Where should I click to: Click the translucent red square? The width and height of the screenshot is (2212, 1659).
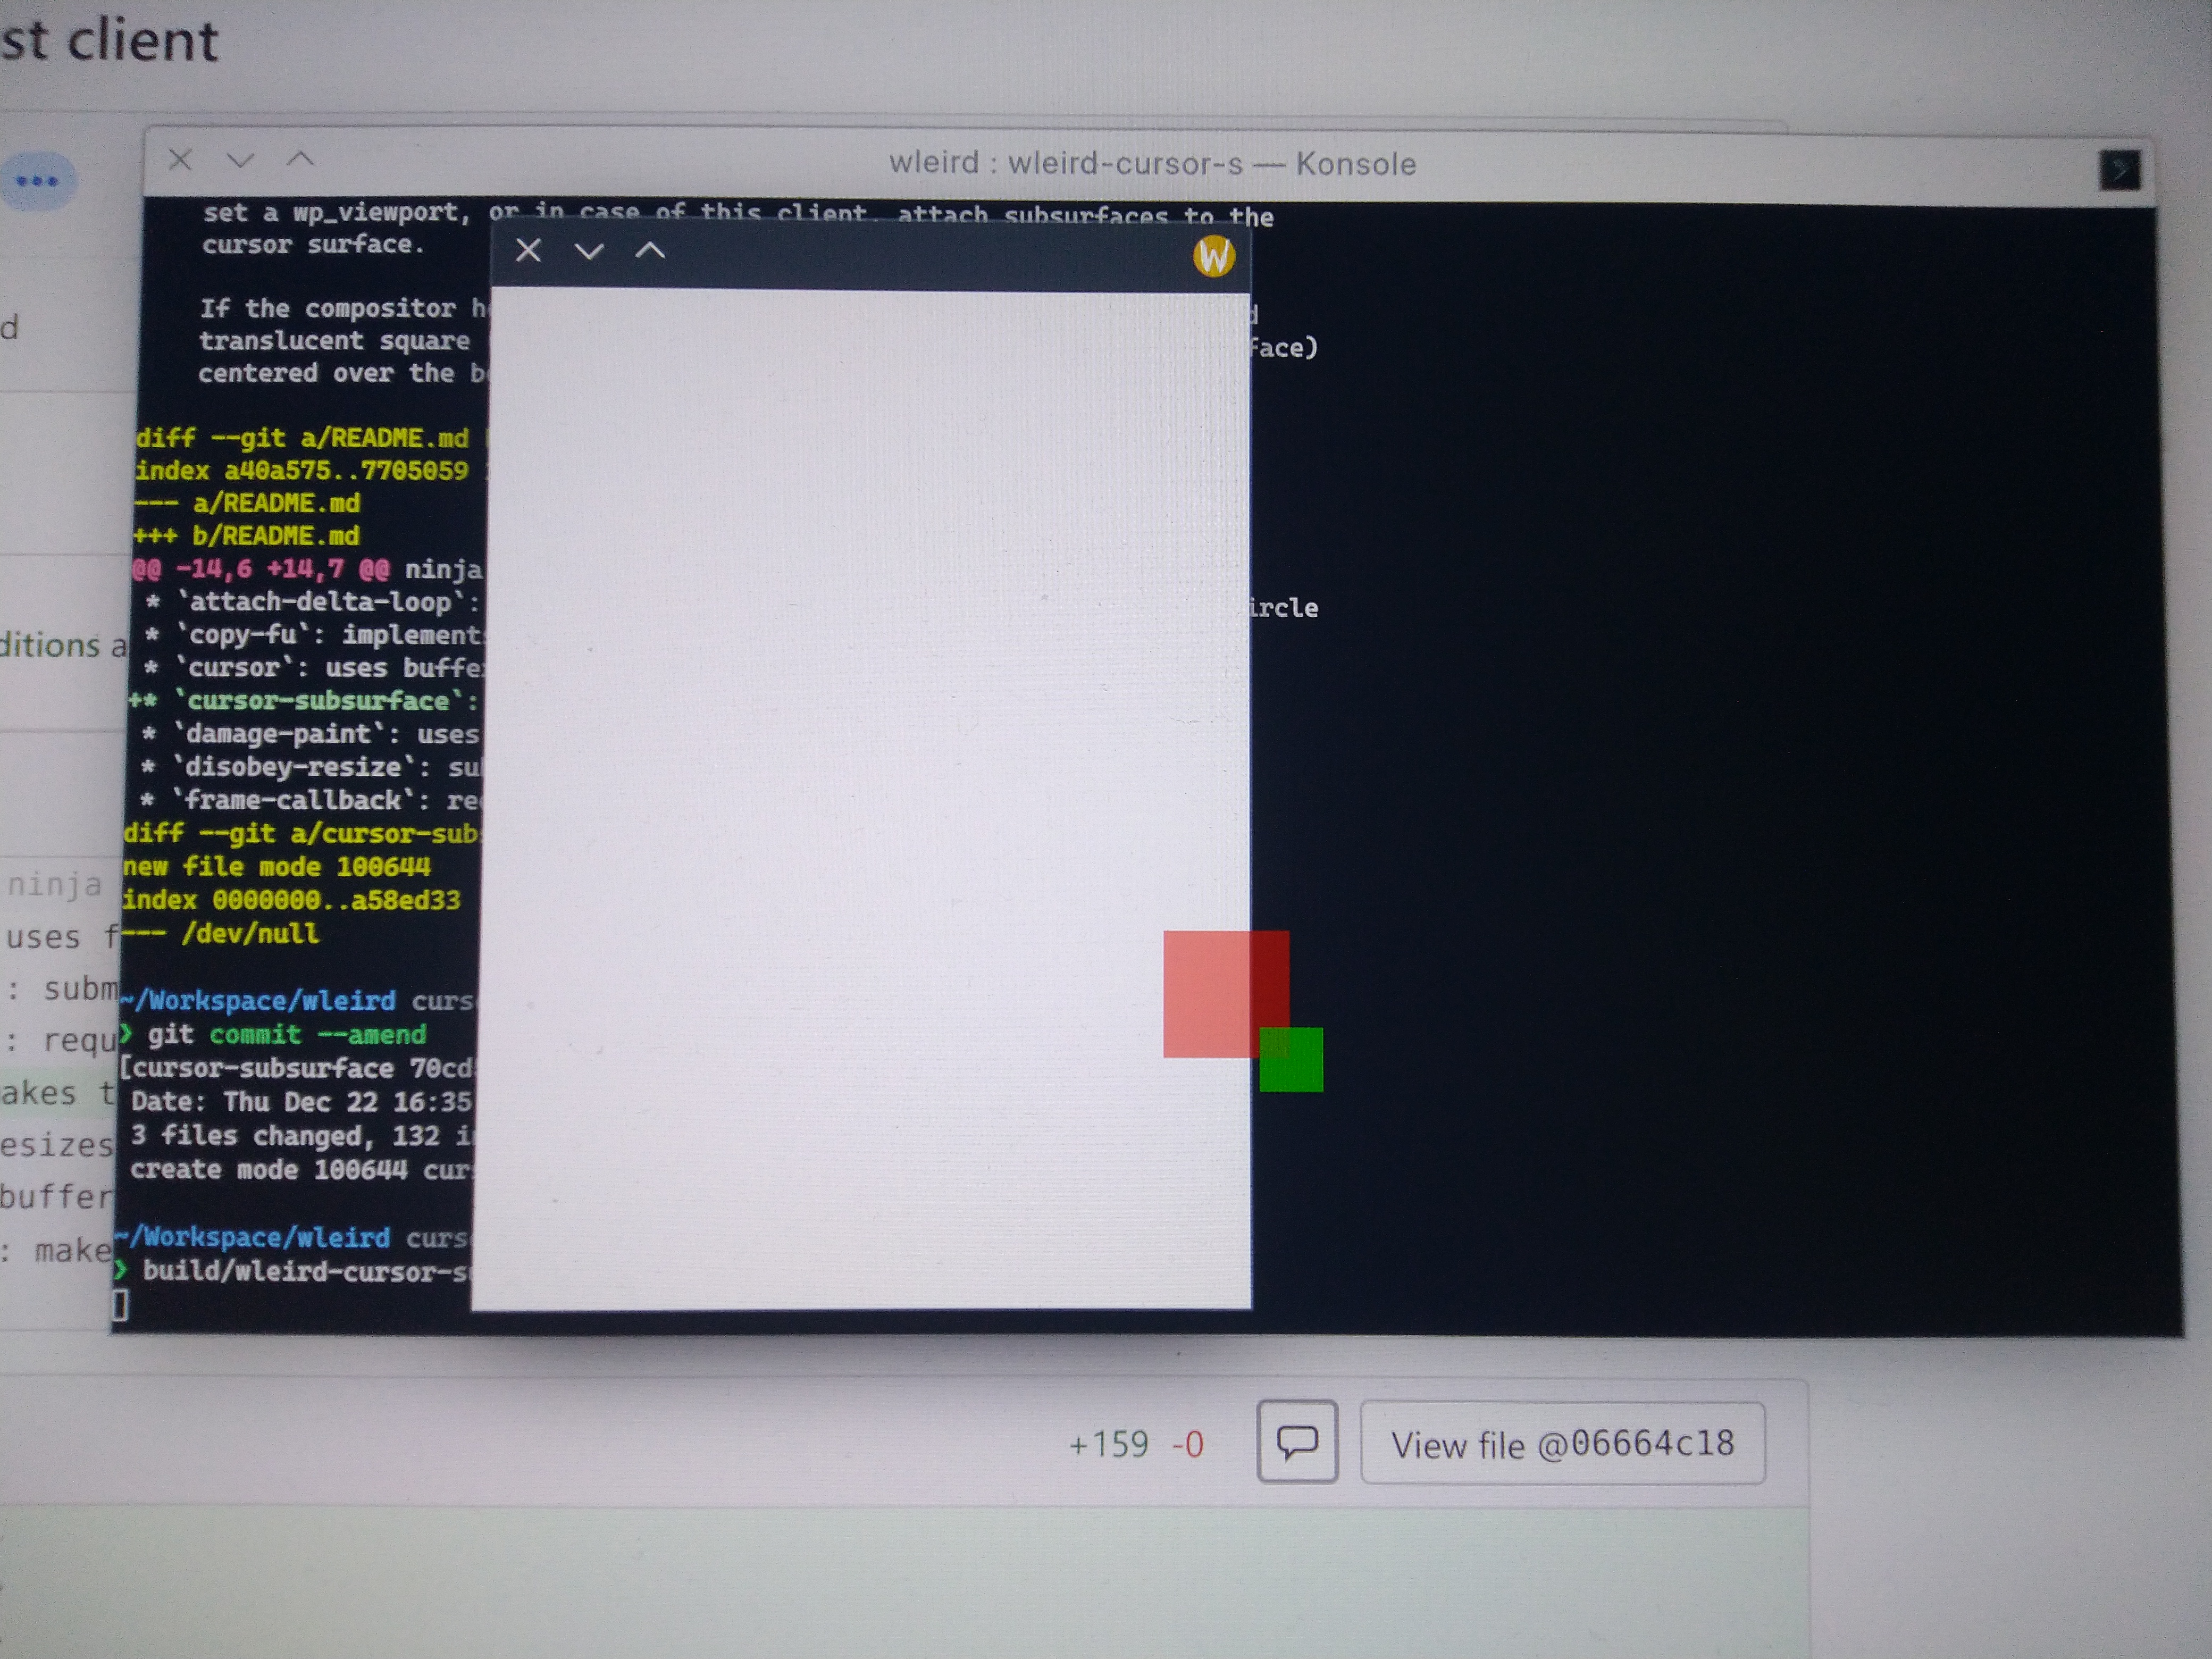point(1205,993)
